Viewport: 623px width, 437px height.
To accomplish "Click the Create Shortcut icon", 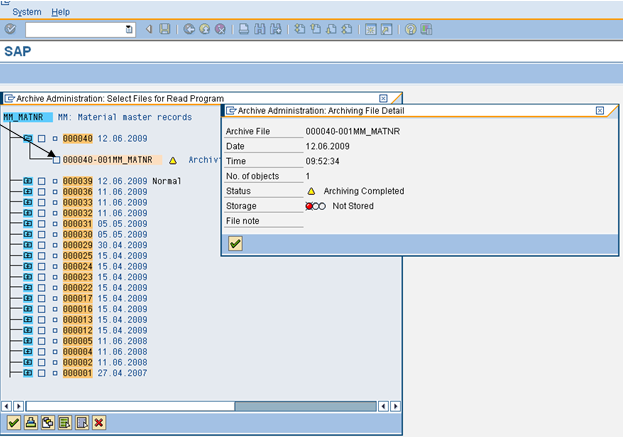I will 386,29.
